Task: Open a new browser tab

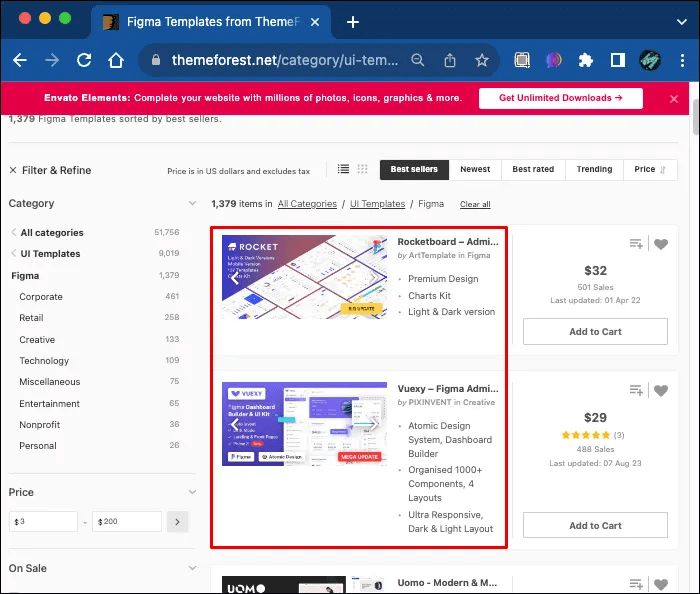Action: (x=353, y=22)
